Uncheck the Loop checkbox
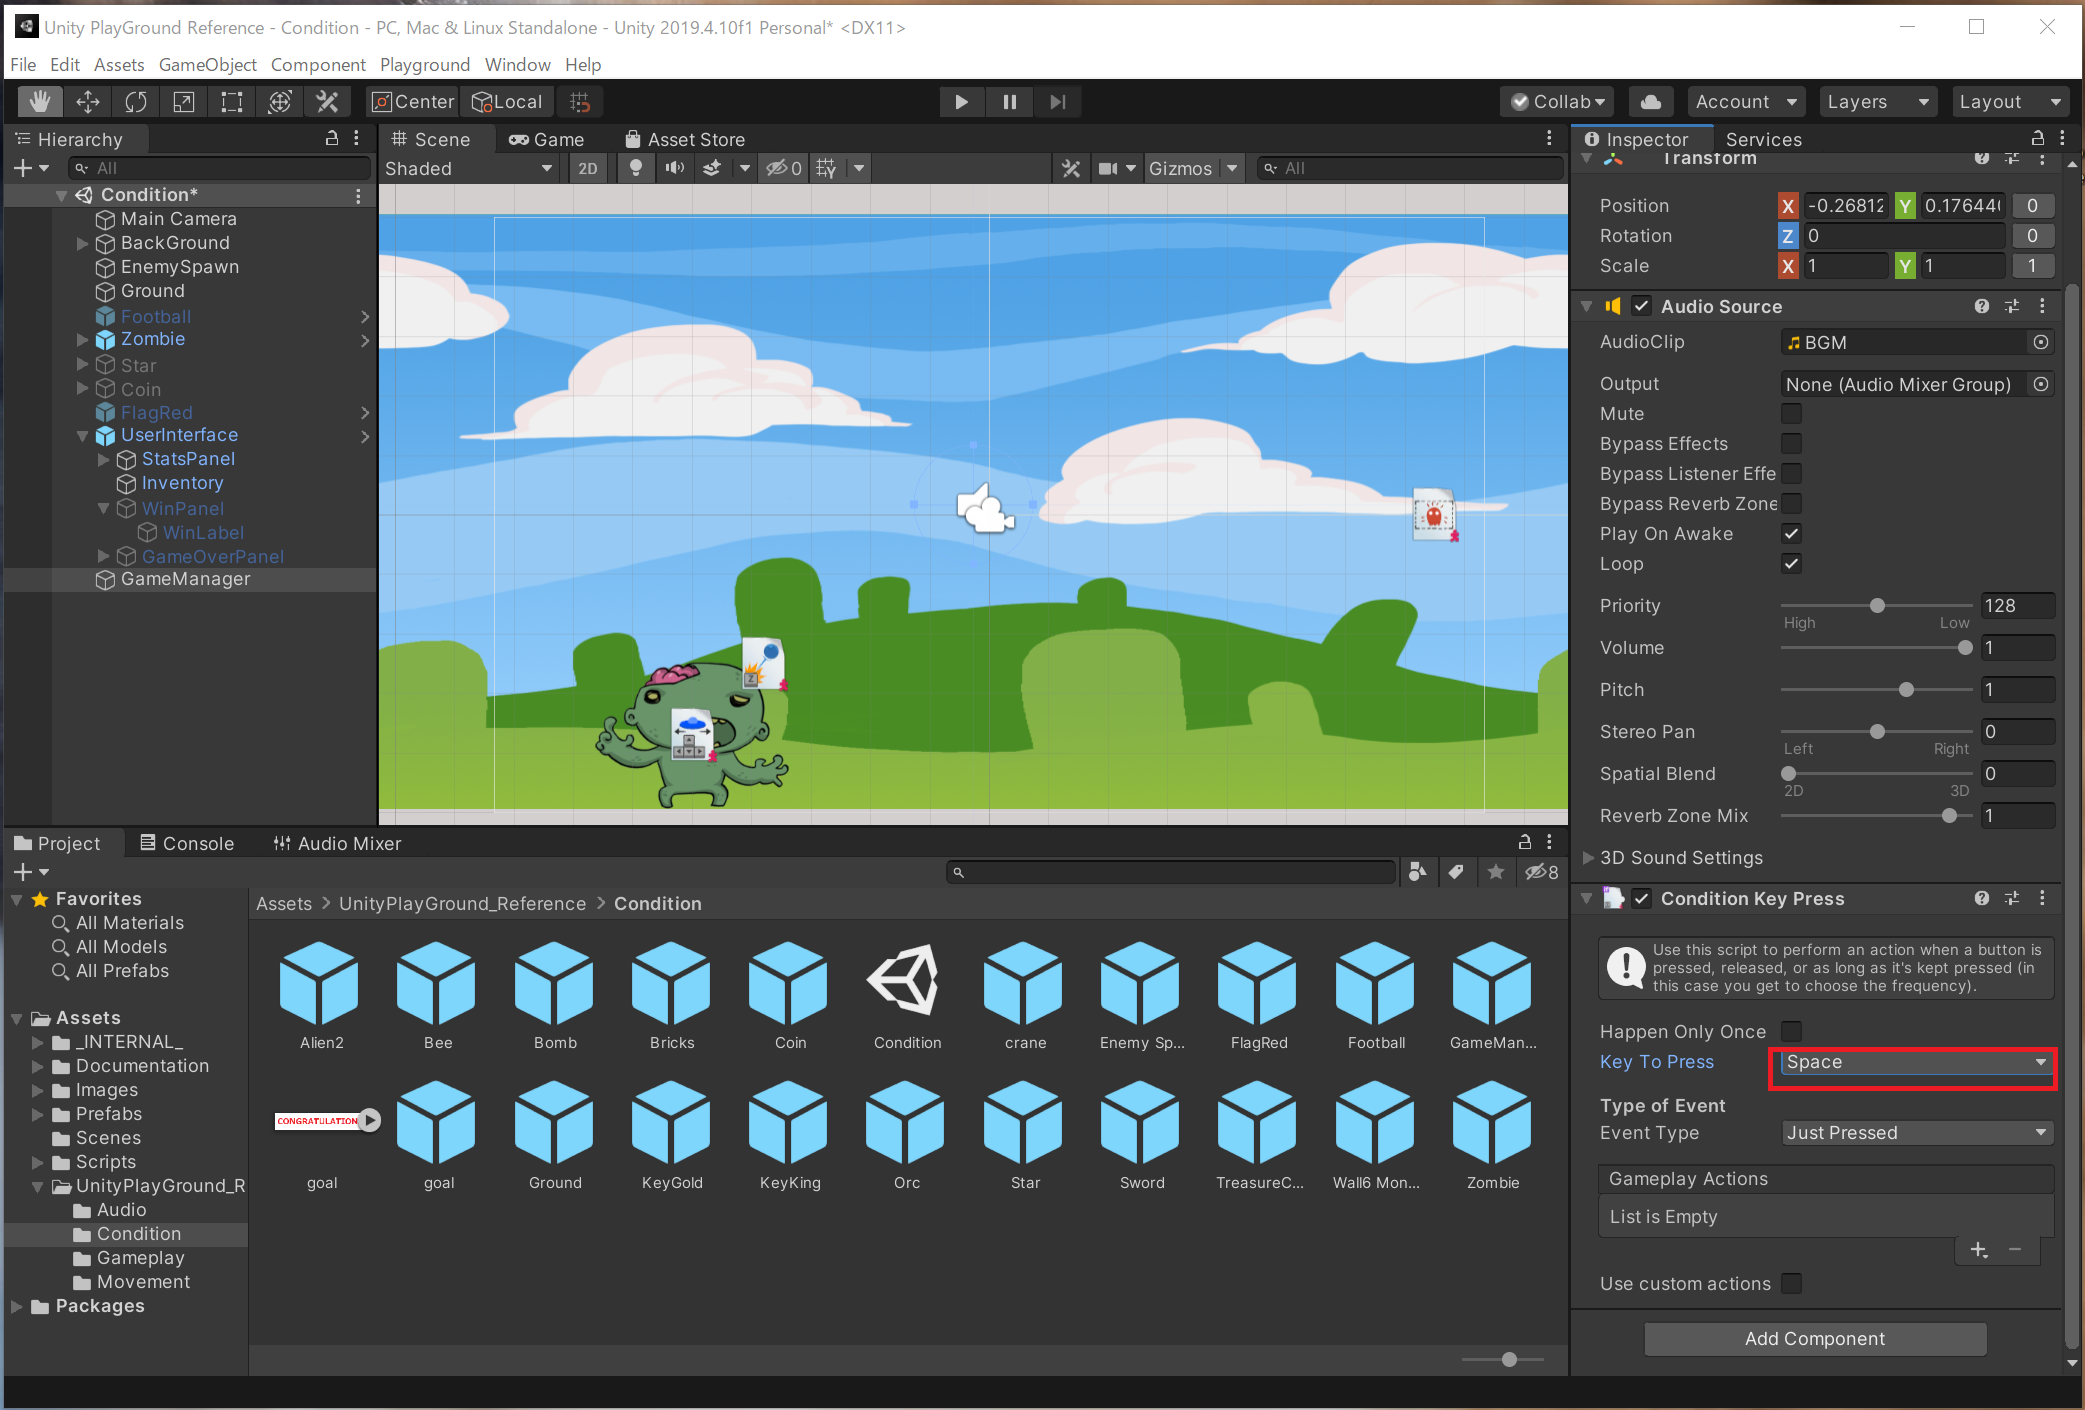This screenshot has width=2085, height=1410. coord(1791,564)
